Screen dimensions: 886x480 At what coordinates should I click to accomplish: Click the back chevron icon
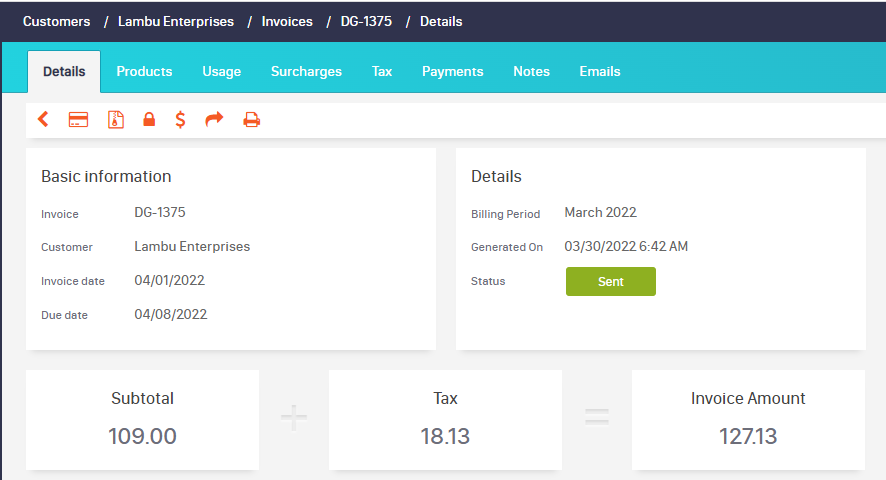[x=43, y=120]
